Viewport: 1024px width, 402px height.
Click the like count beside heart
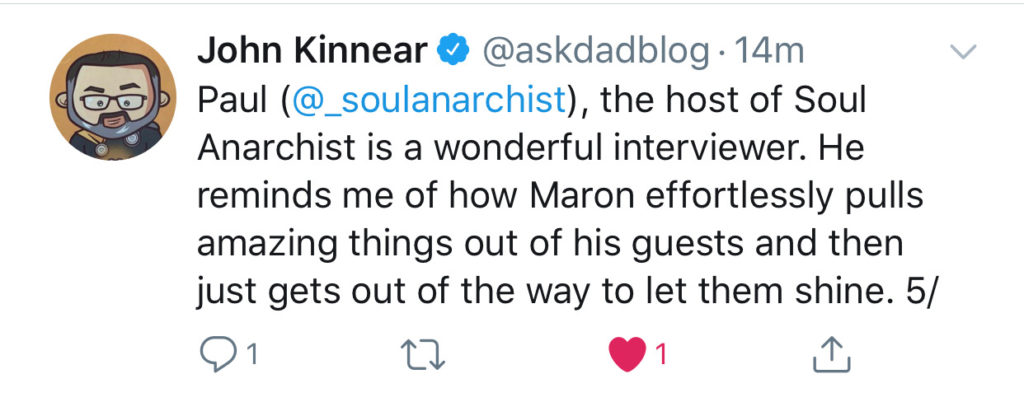(x=661, y=352)
